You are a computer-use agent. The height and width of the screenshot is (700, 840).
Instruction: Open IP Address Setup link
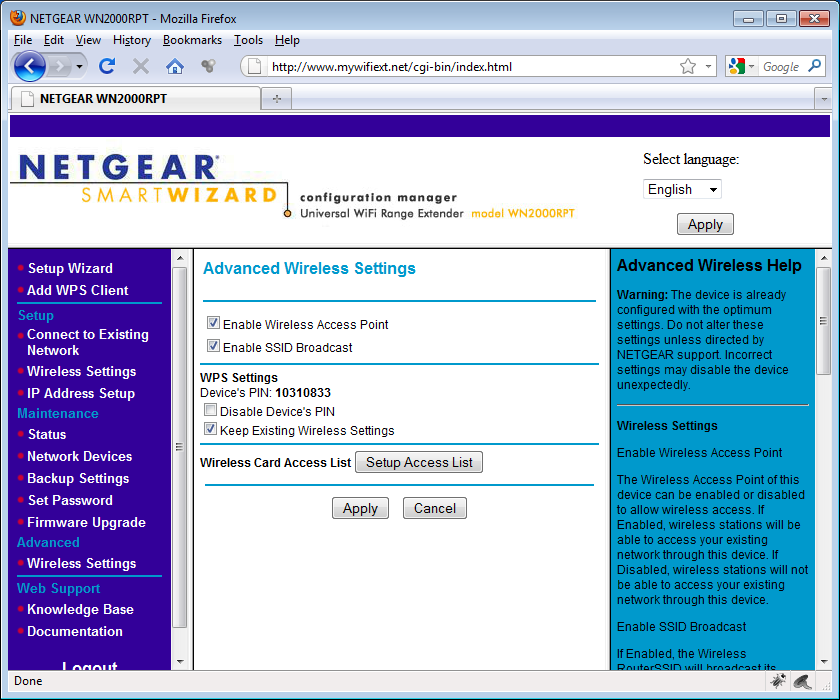click(x=81, y=393)
